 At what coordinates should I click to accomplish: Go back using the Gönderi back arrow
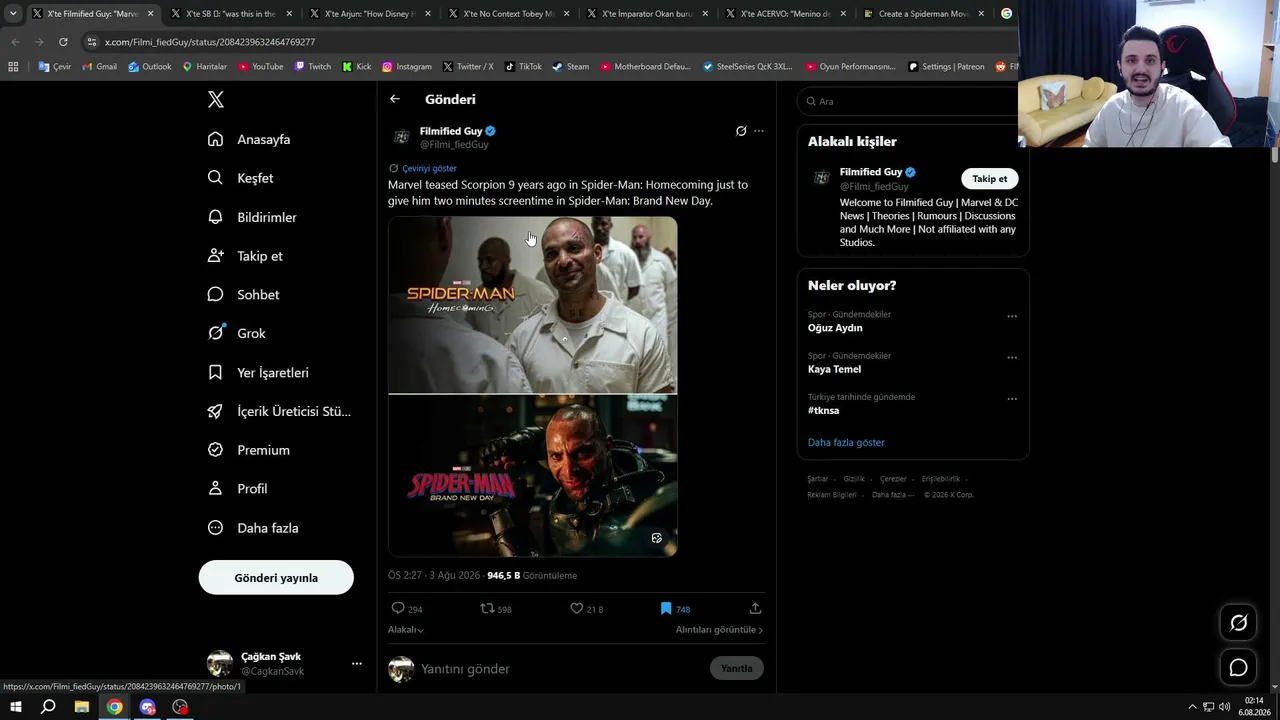pos(395,99)
